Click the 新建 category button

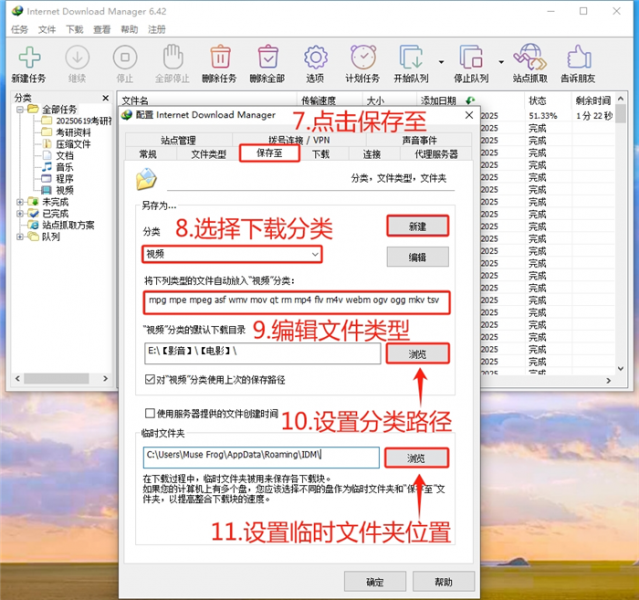click(418, 226)
